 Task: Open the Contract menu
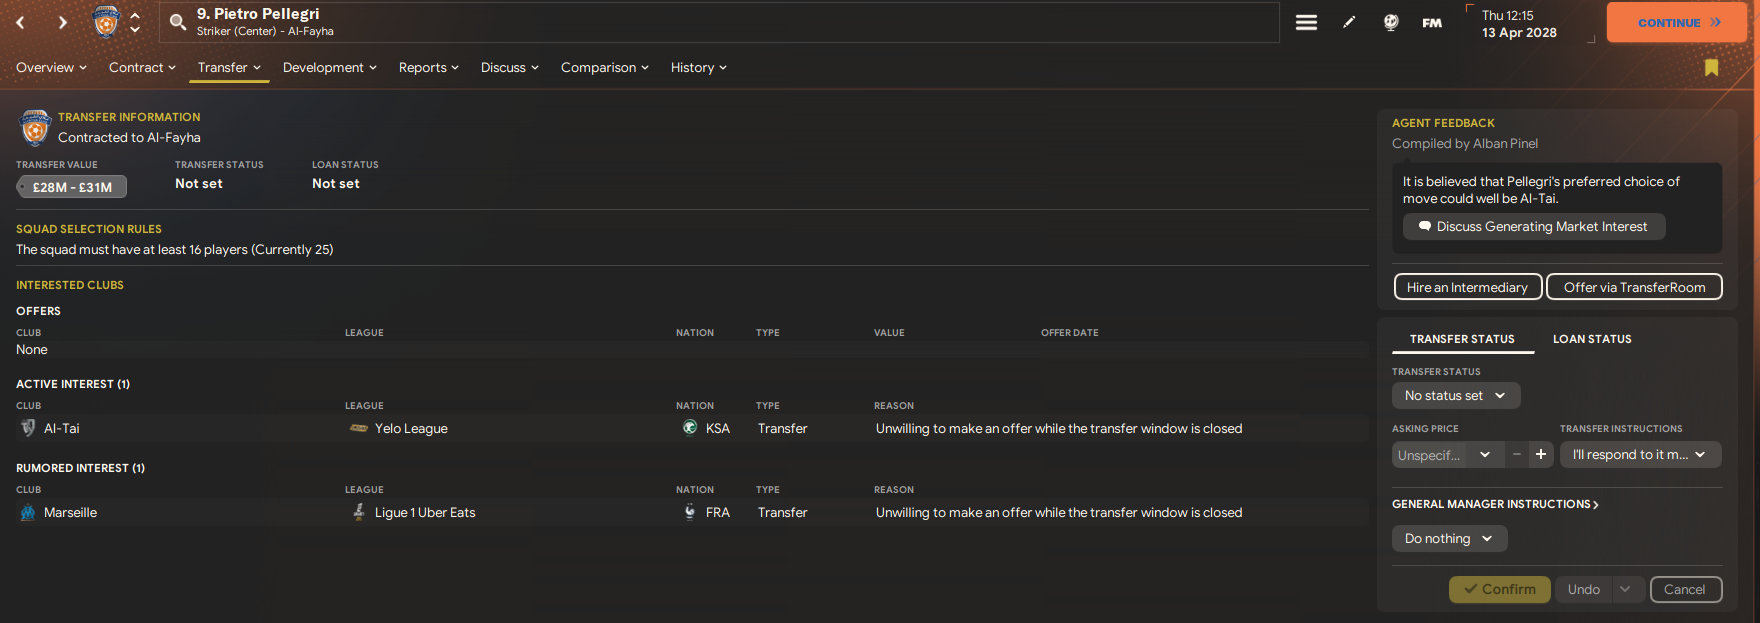pos(142,67)
